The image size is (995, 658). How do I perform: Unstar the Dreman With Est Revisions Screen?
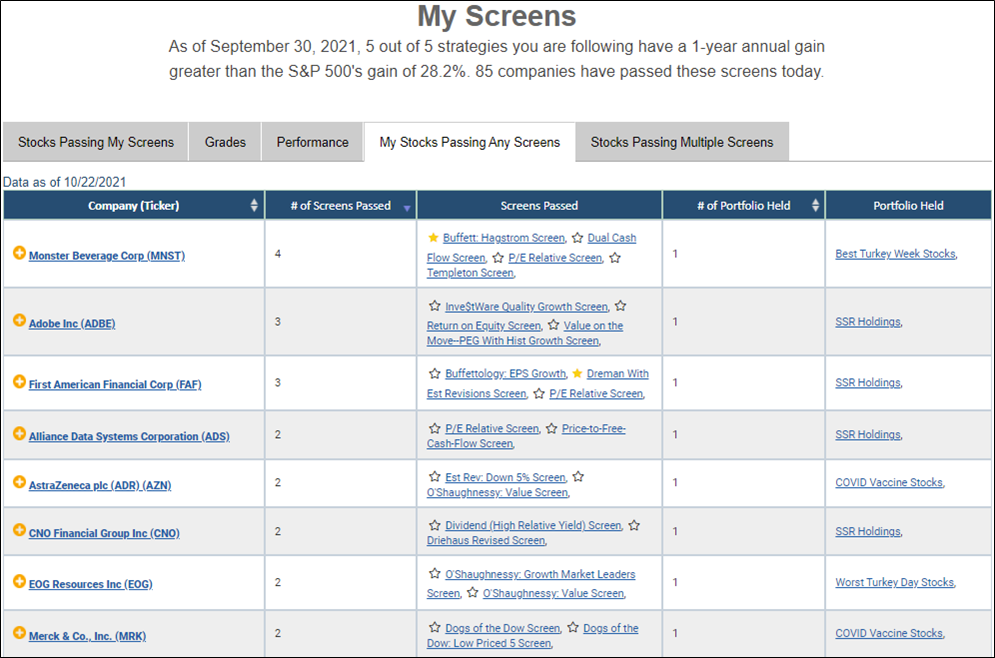click(x=577, y=373)
